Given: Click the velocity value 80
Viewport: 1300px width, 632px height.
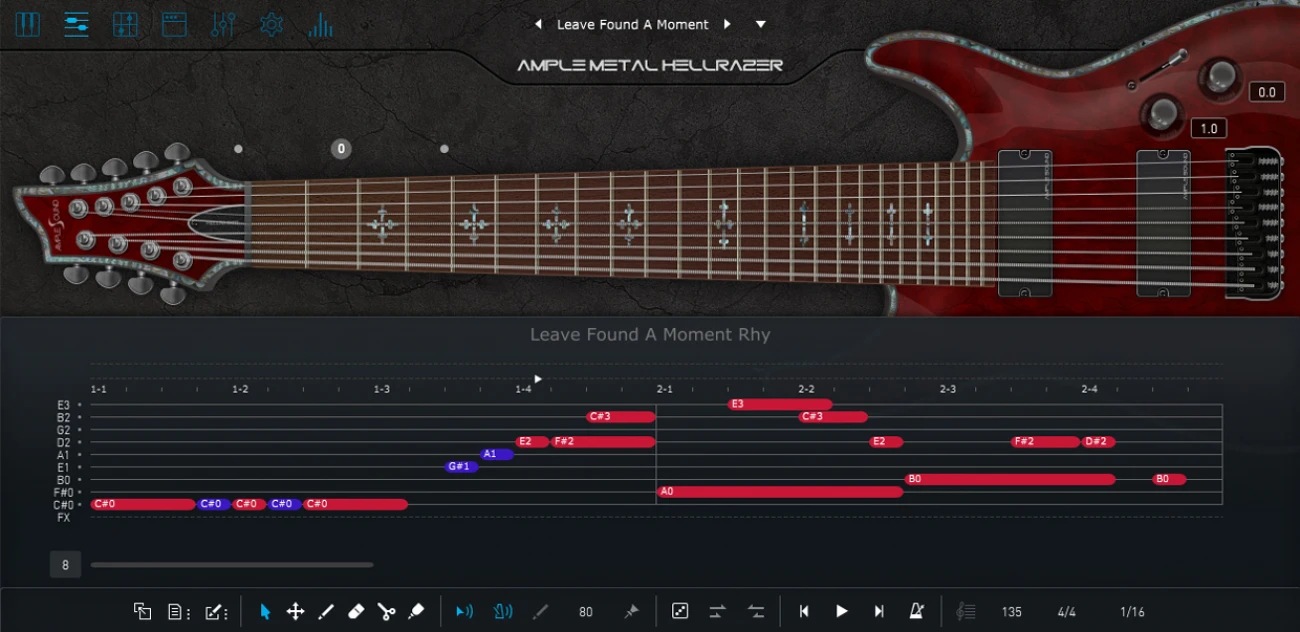Looking at the screenshot, I should [586, 612].
